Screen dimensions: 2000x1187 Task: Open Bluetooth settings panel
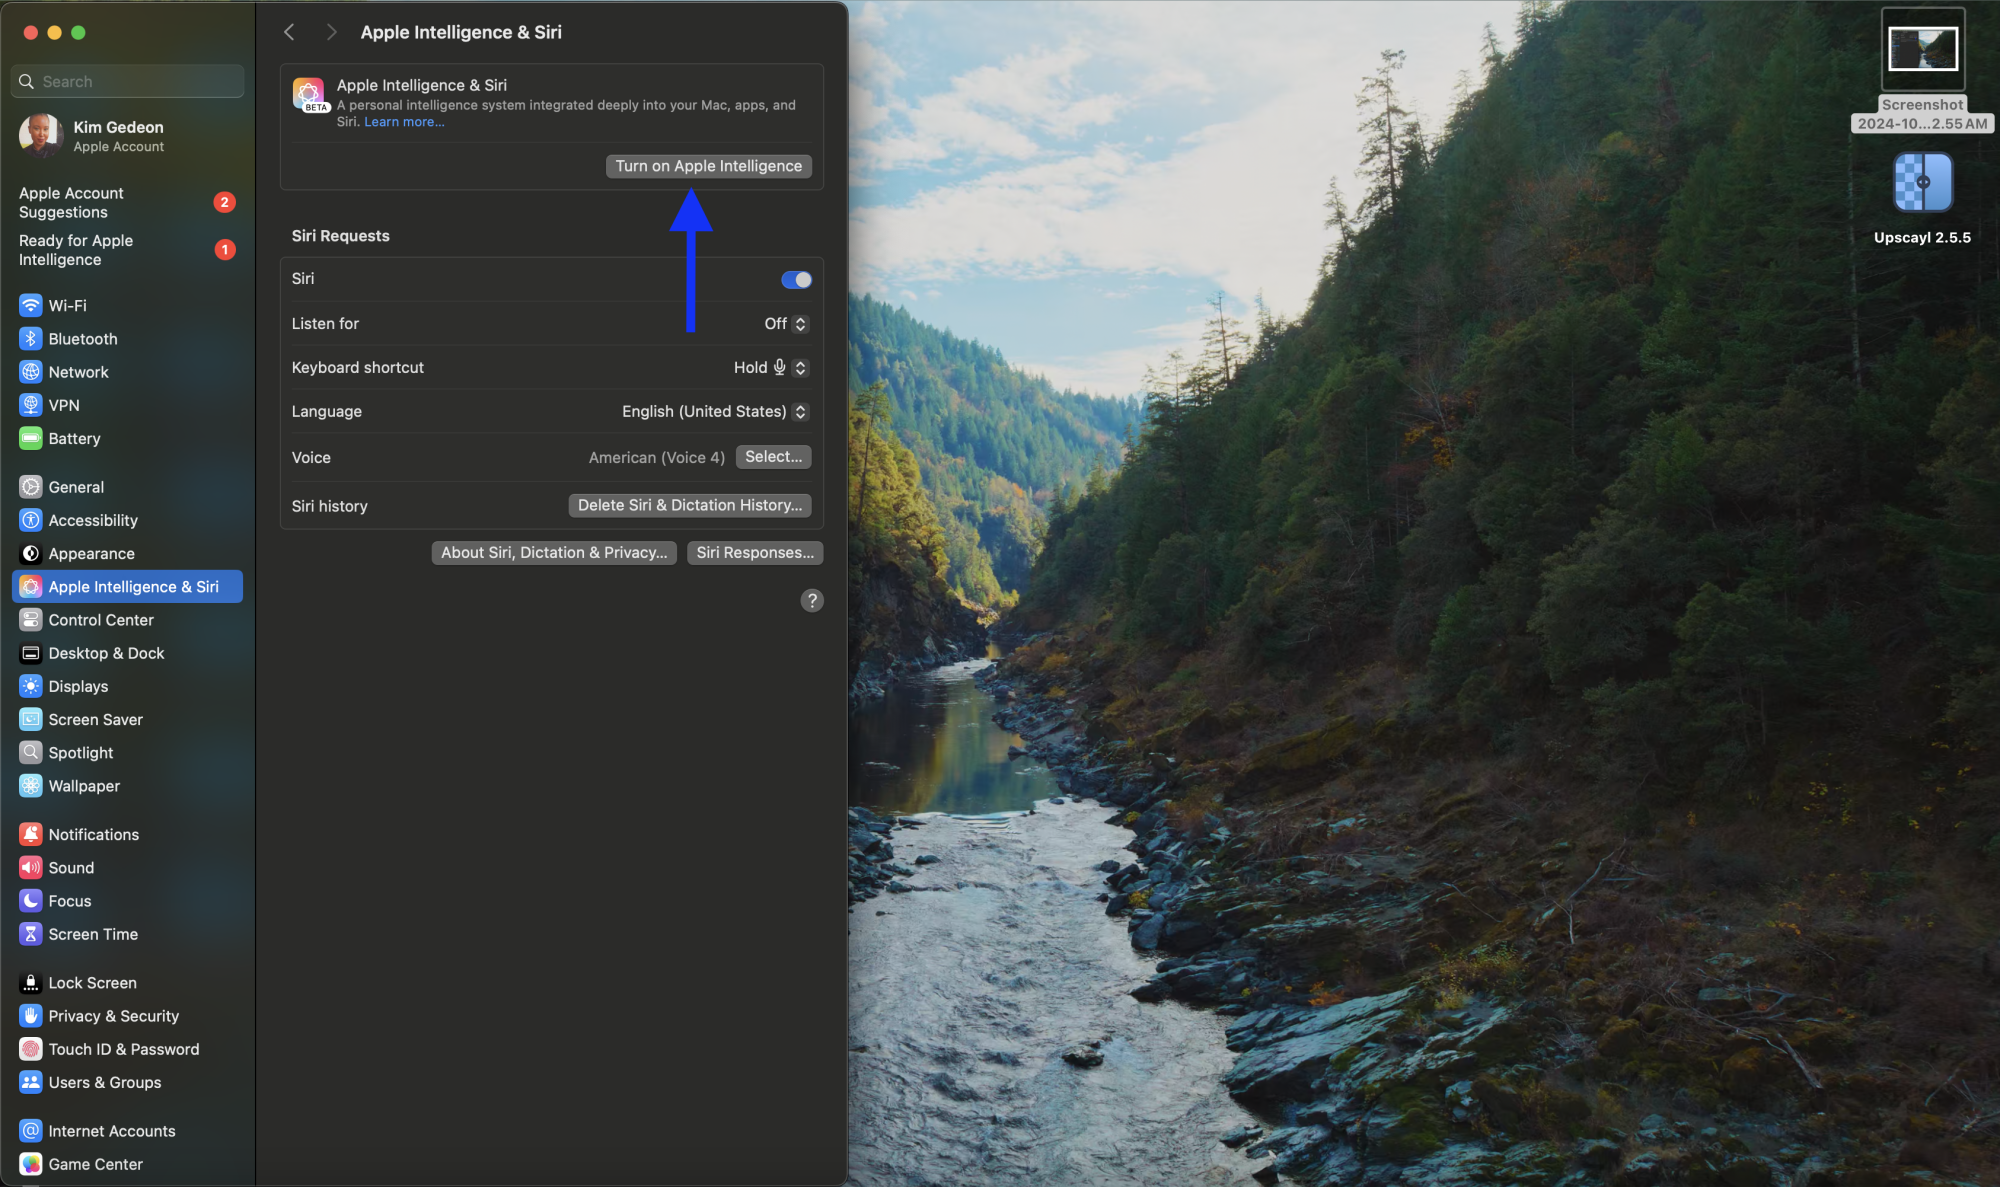(x=82, y=338)
